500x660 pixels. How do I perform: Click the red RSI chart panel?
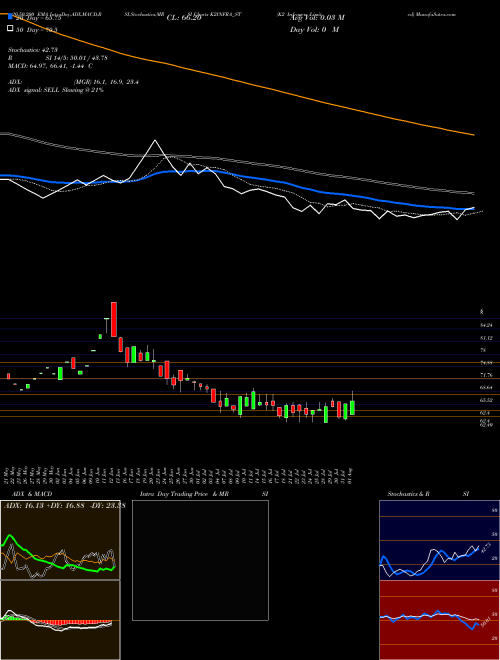point(439,620)
